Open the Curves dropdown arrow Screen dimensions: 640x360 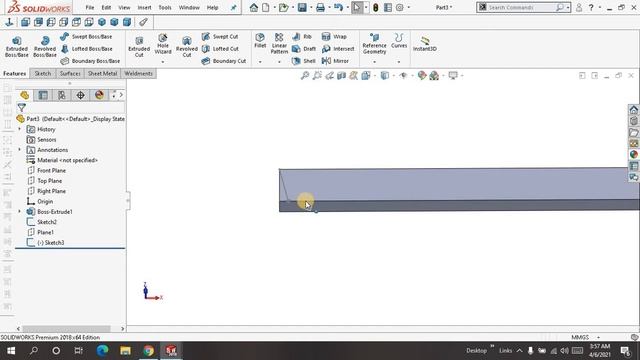[x=399, y=62]
